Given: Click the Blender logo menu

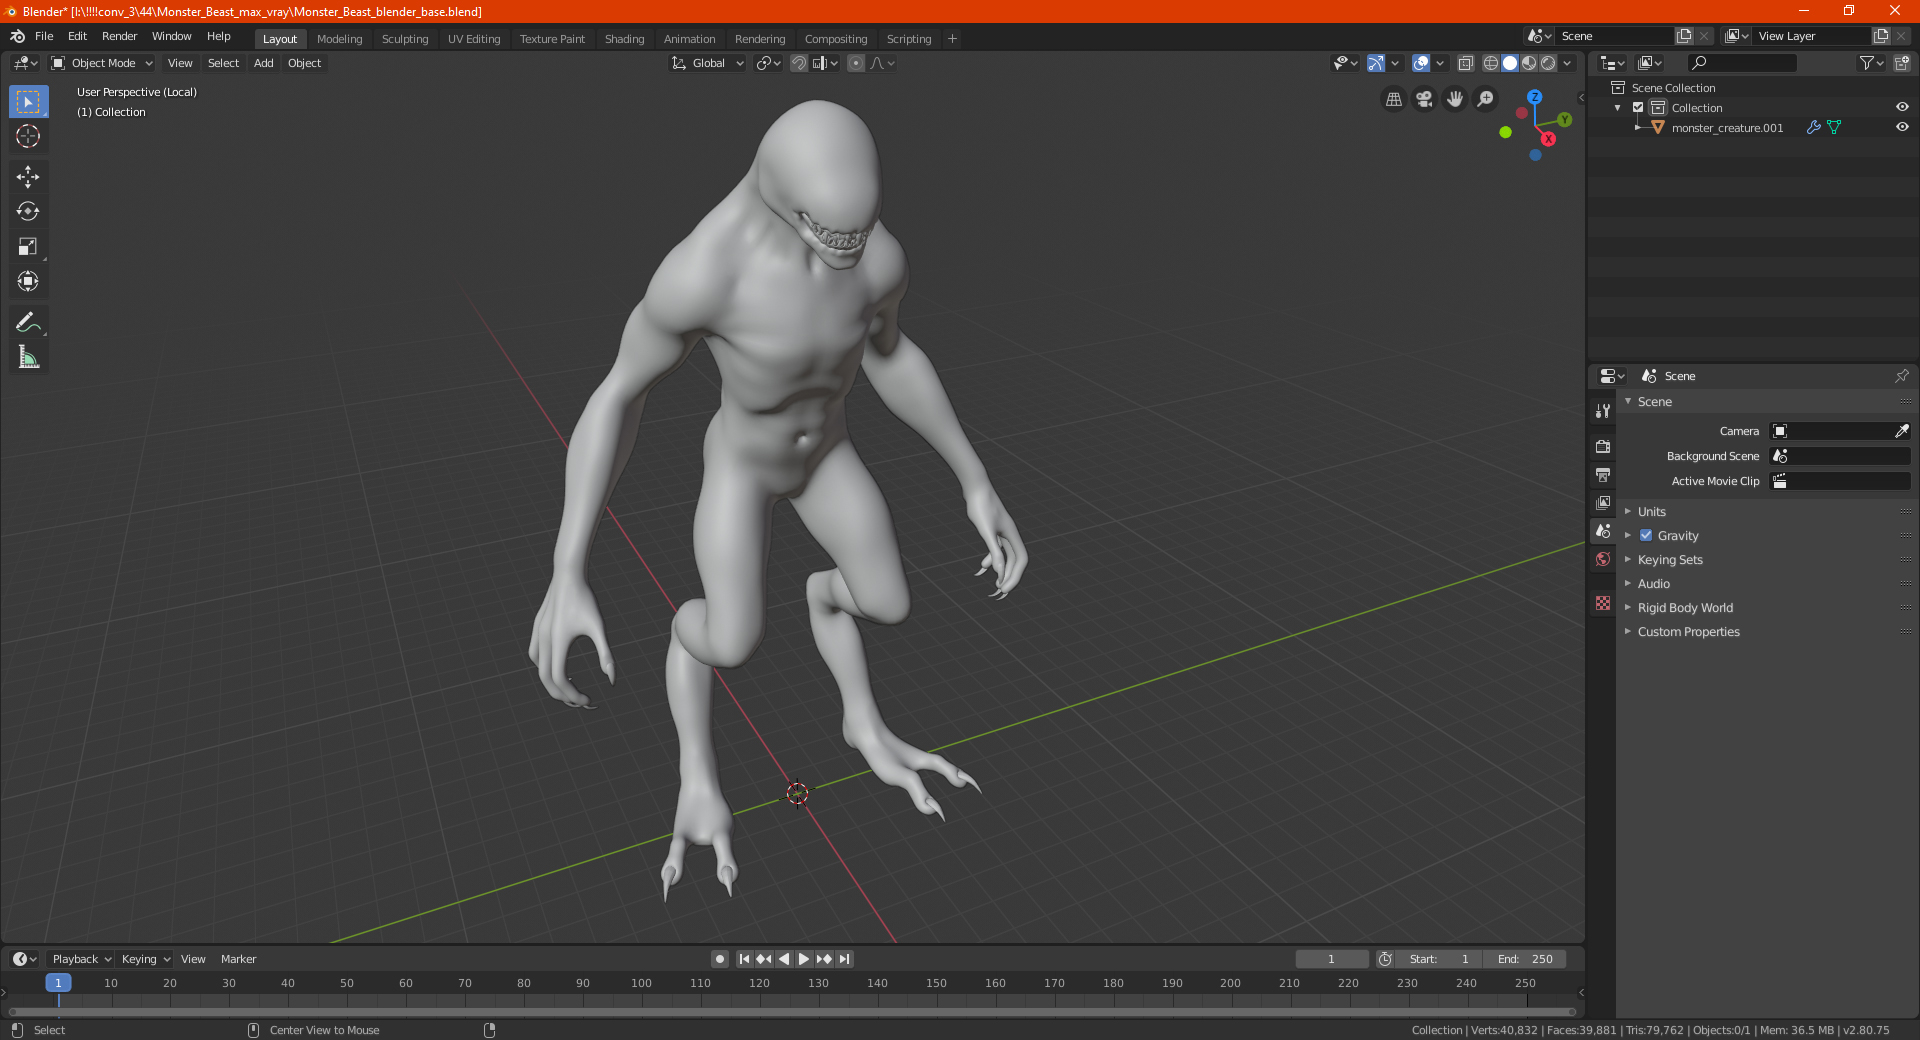Looking at the screenshot, I should point(17,36).
